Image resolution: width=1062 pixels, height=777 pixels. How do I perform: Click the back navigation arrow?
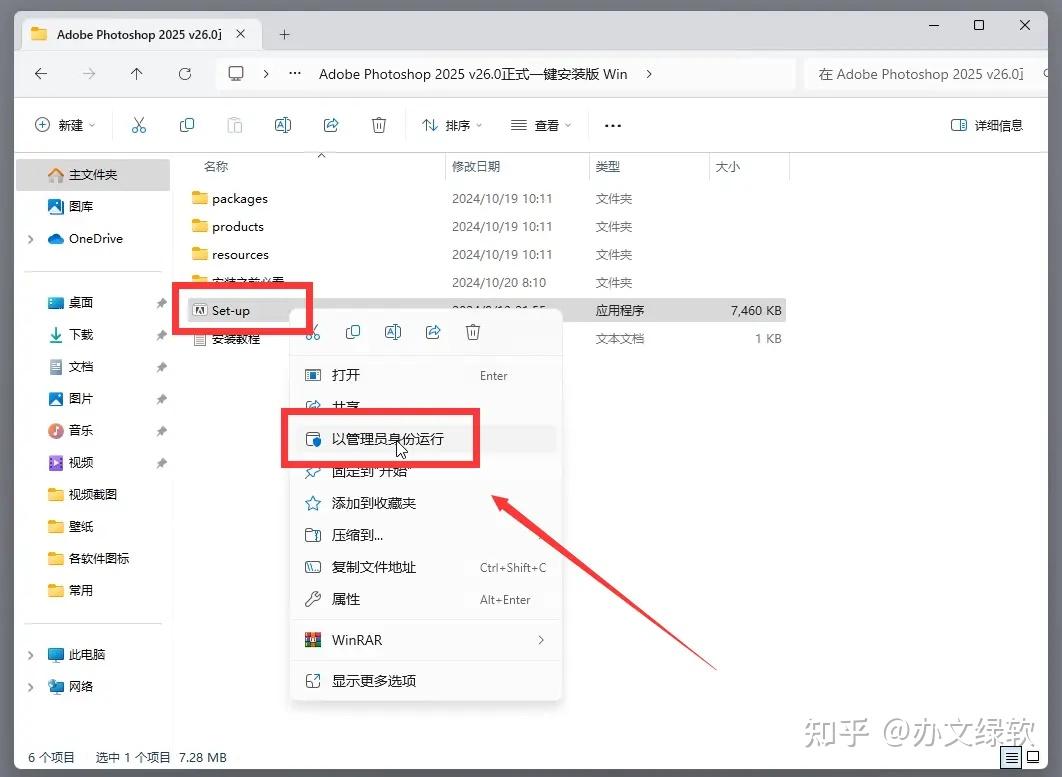[x=39, y=73]
